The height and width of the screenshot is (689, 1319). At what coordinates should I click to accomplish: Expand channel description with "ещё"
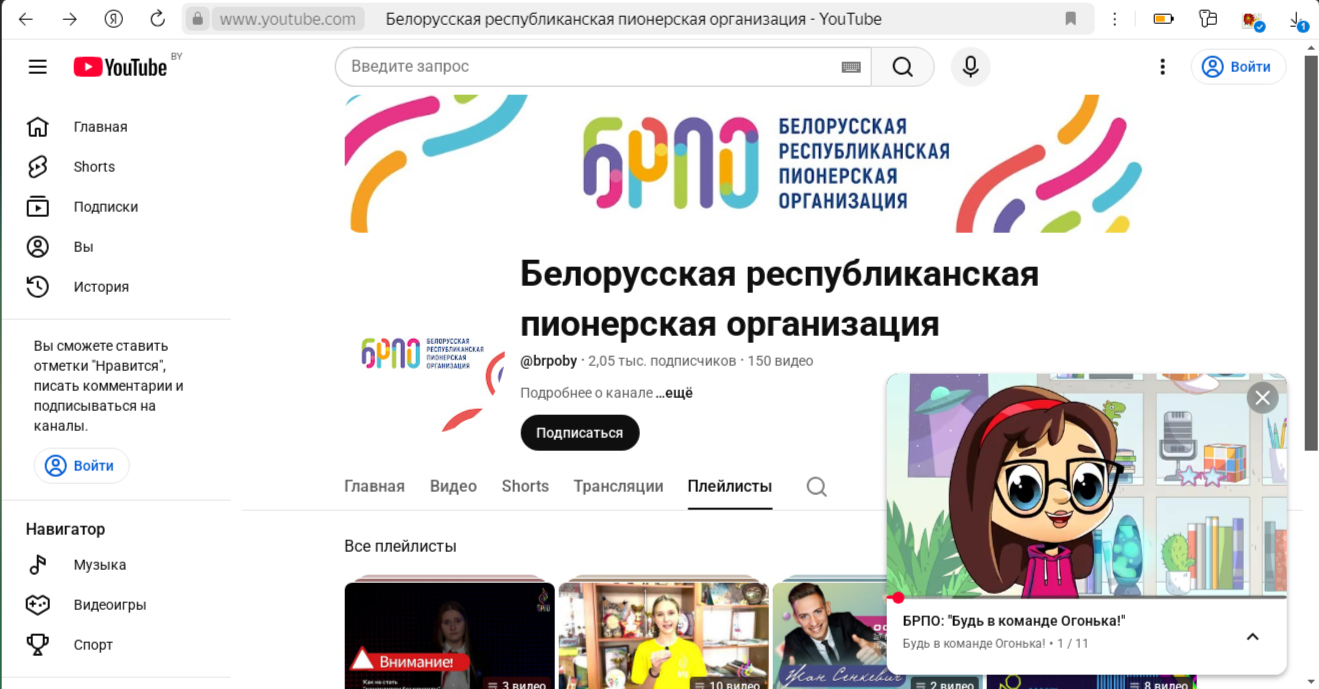coord(674,393)
